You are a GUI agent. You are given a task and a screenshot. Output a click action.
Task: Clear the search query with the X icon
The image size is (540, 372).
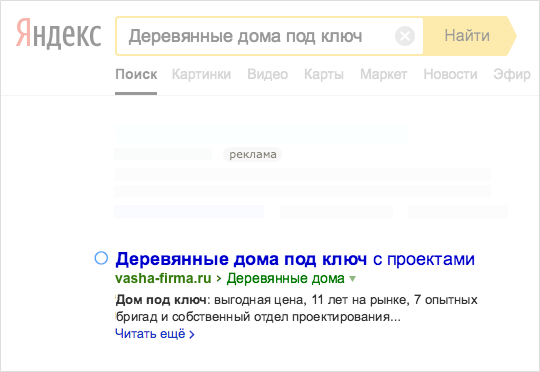click(x=405, y=36)
